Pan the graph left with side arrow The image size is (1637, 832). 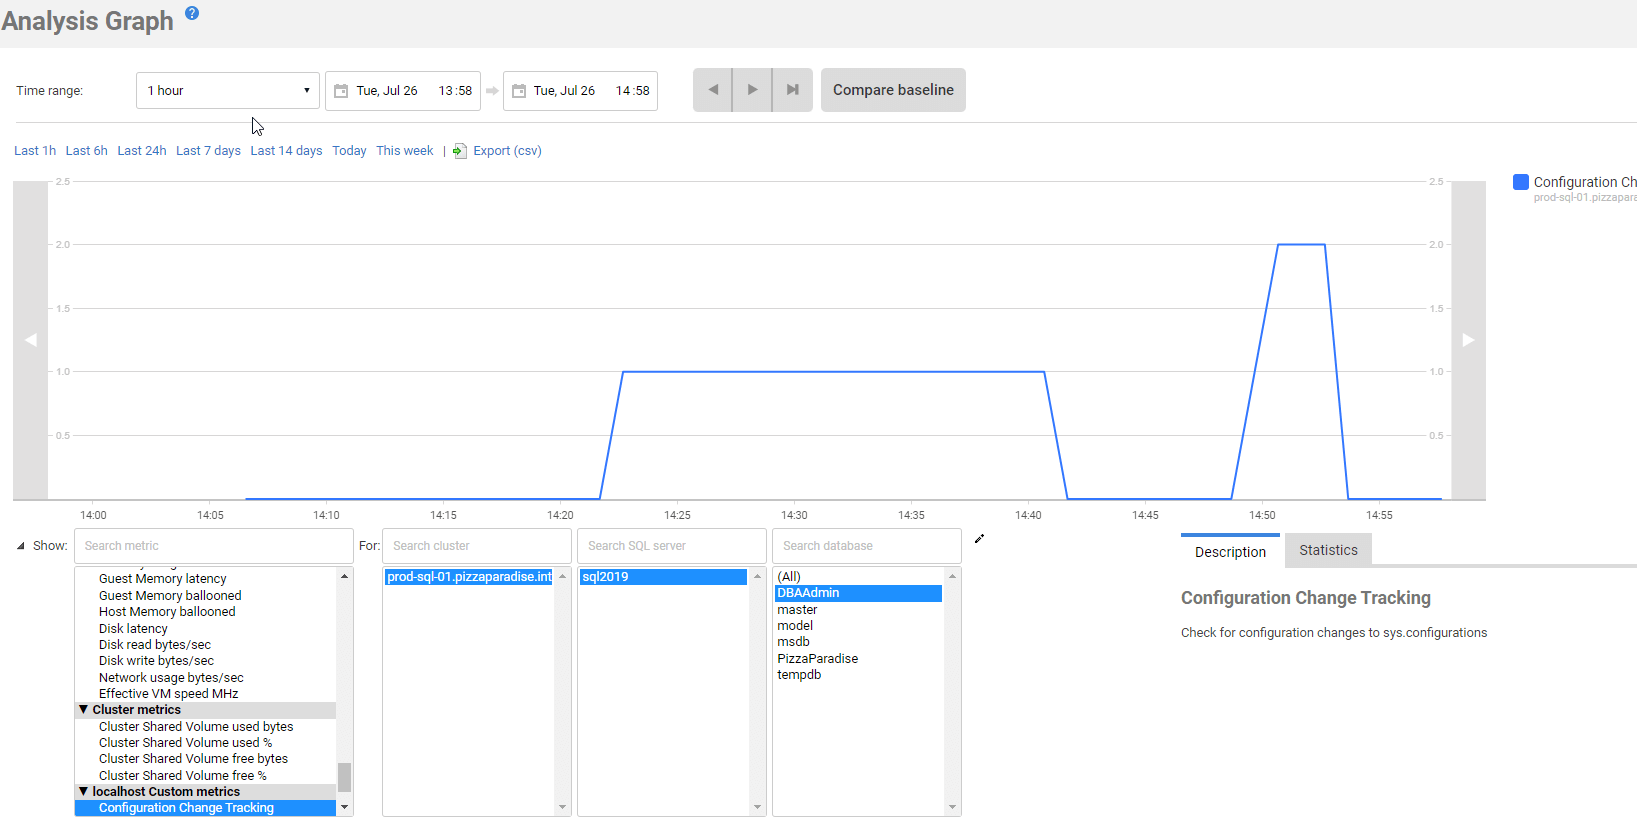[31, 340]
